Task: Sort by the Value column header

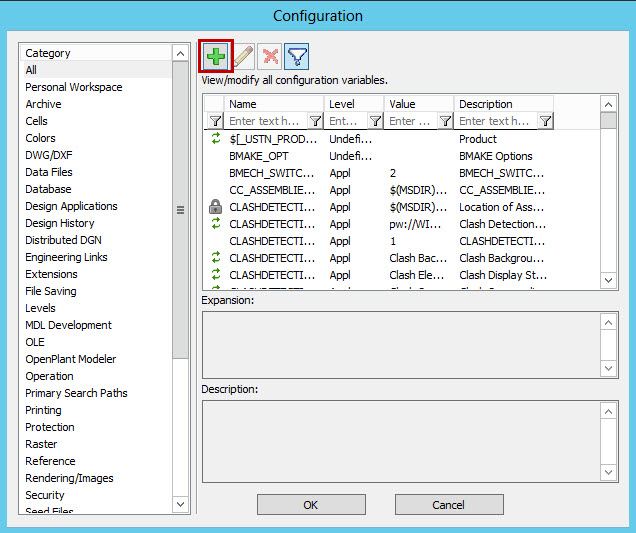Action: 419,104
